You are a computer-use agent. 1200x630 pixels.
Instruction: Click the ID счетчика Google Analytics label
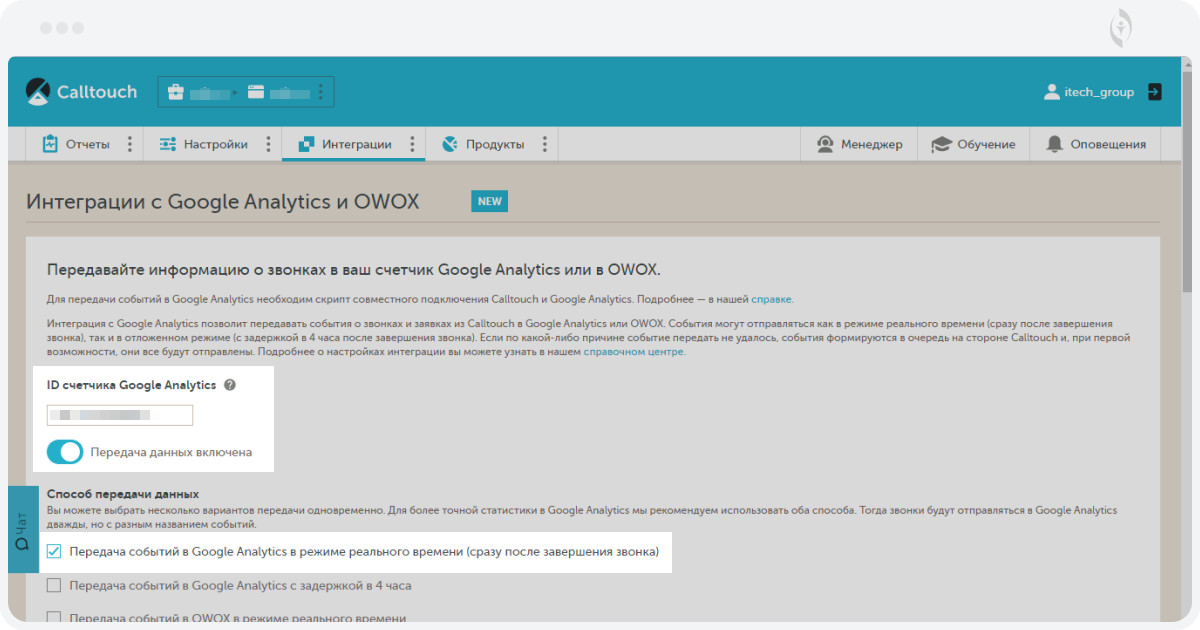pos(132,385)
